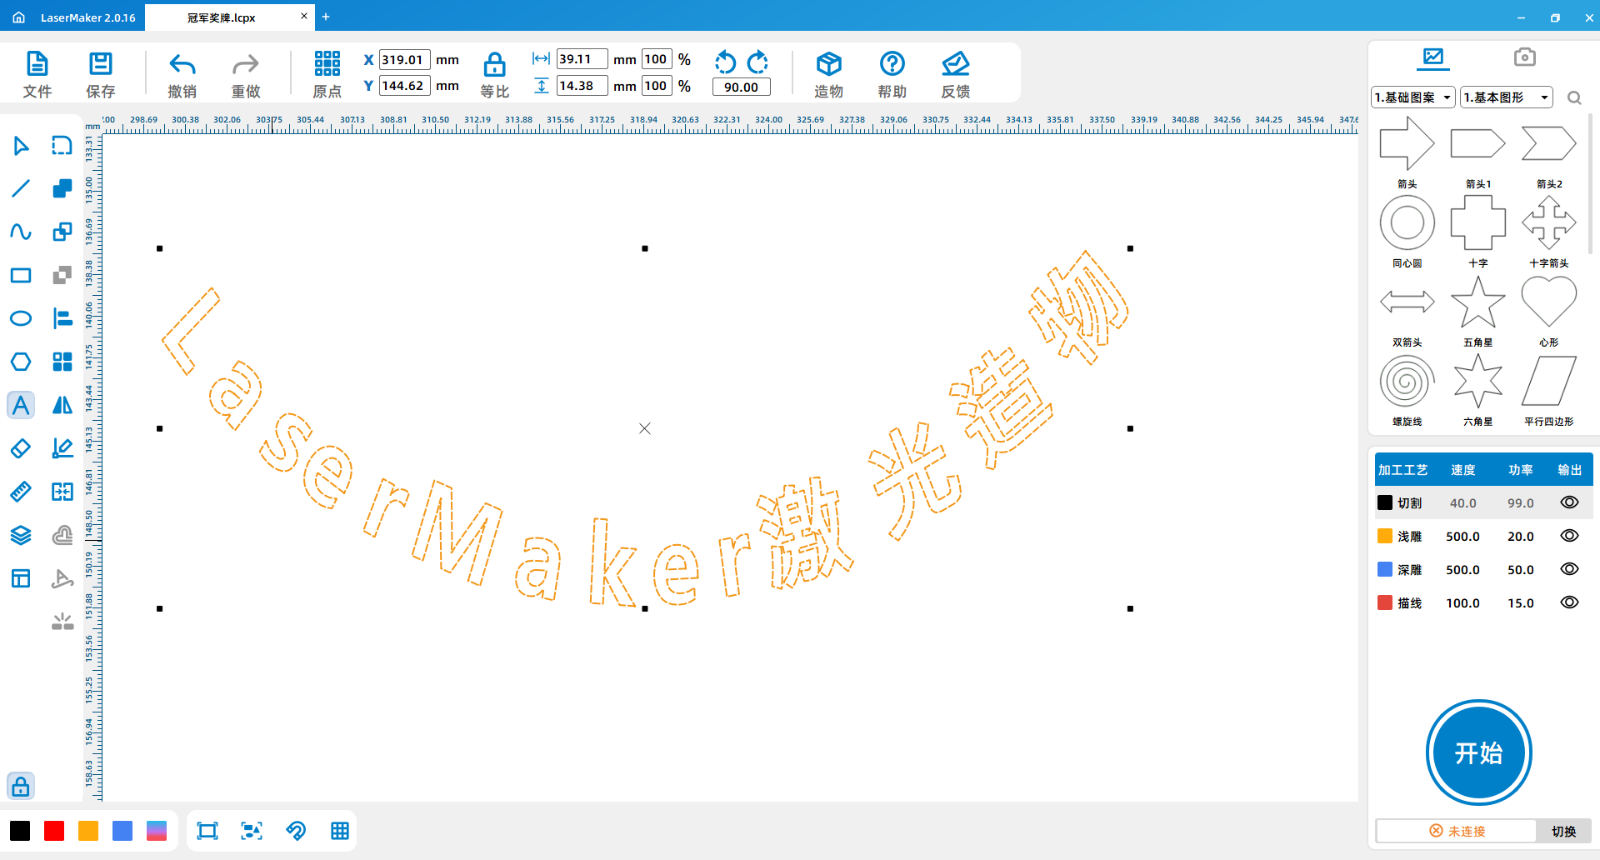
Task: Switch to the 冠军奖牌.lcpx tab
Action: (x=222, y=18)
